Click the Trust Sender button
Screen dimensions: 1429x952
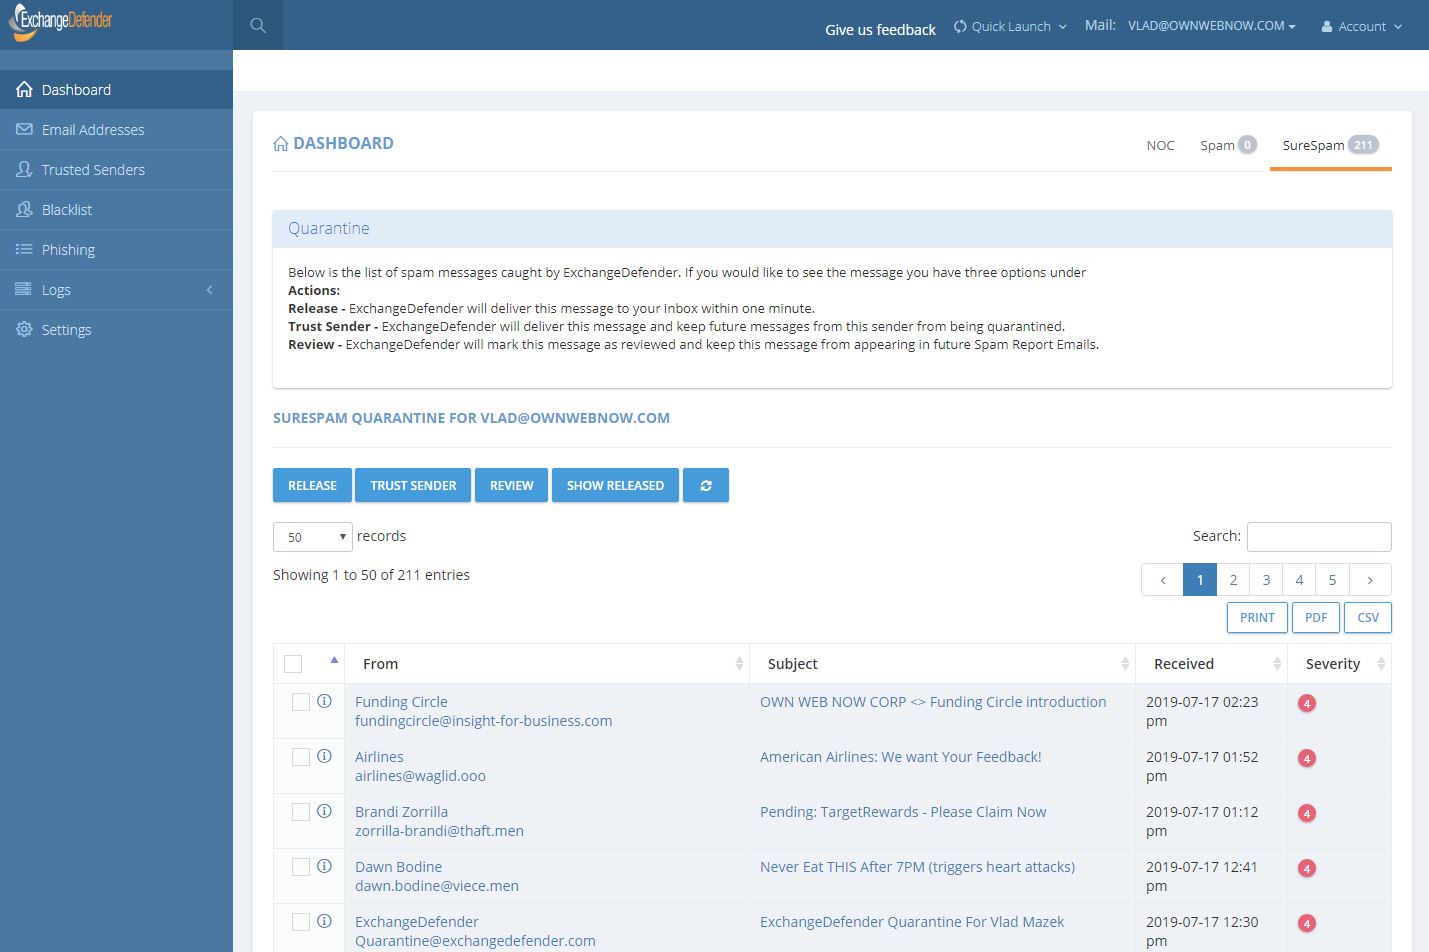tap(413, 485)
